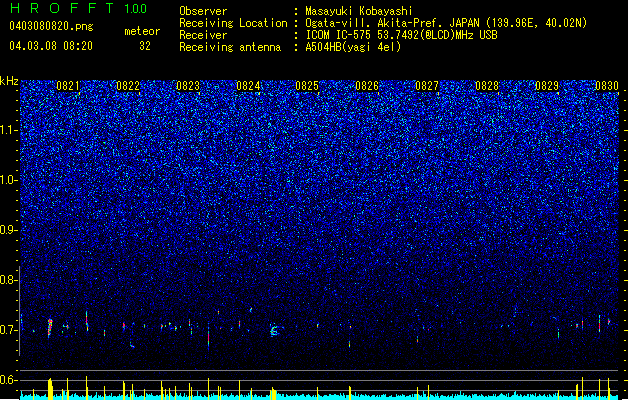Click the Receiver label

(x=203, y=35)
